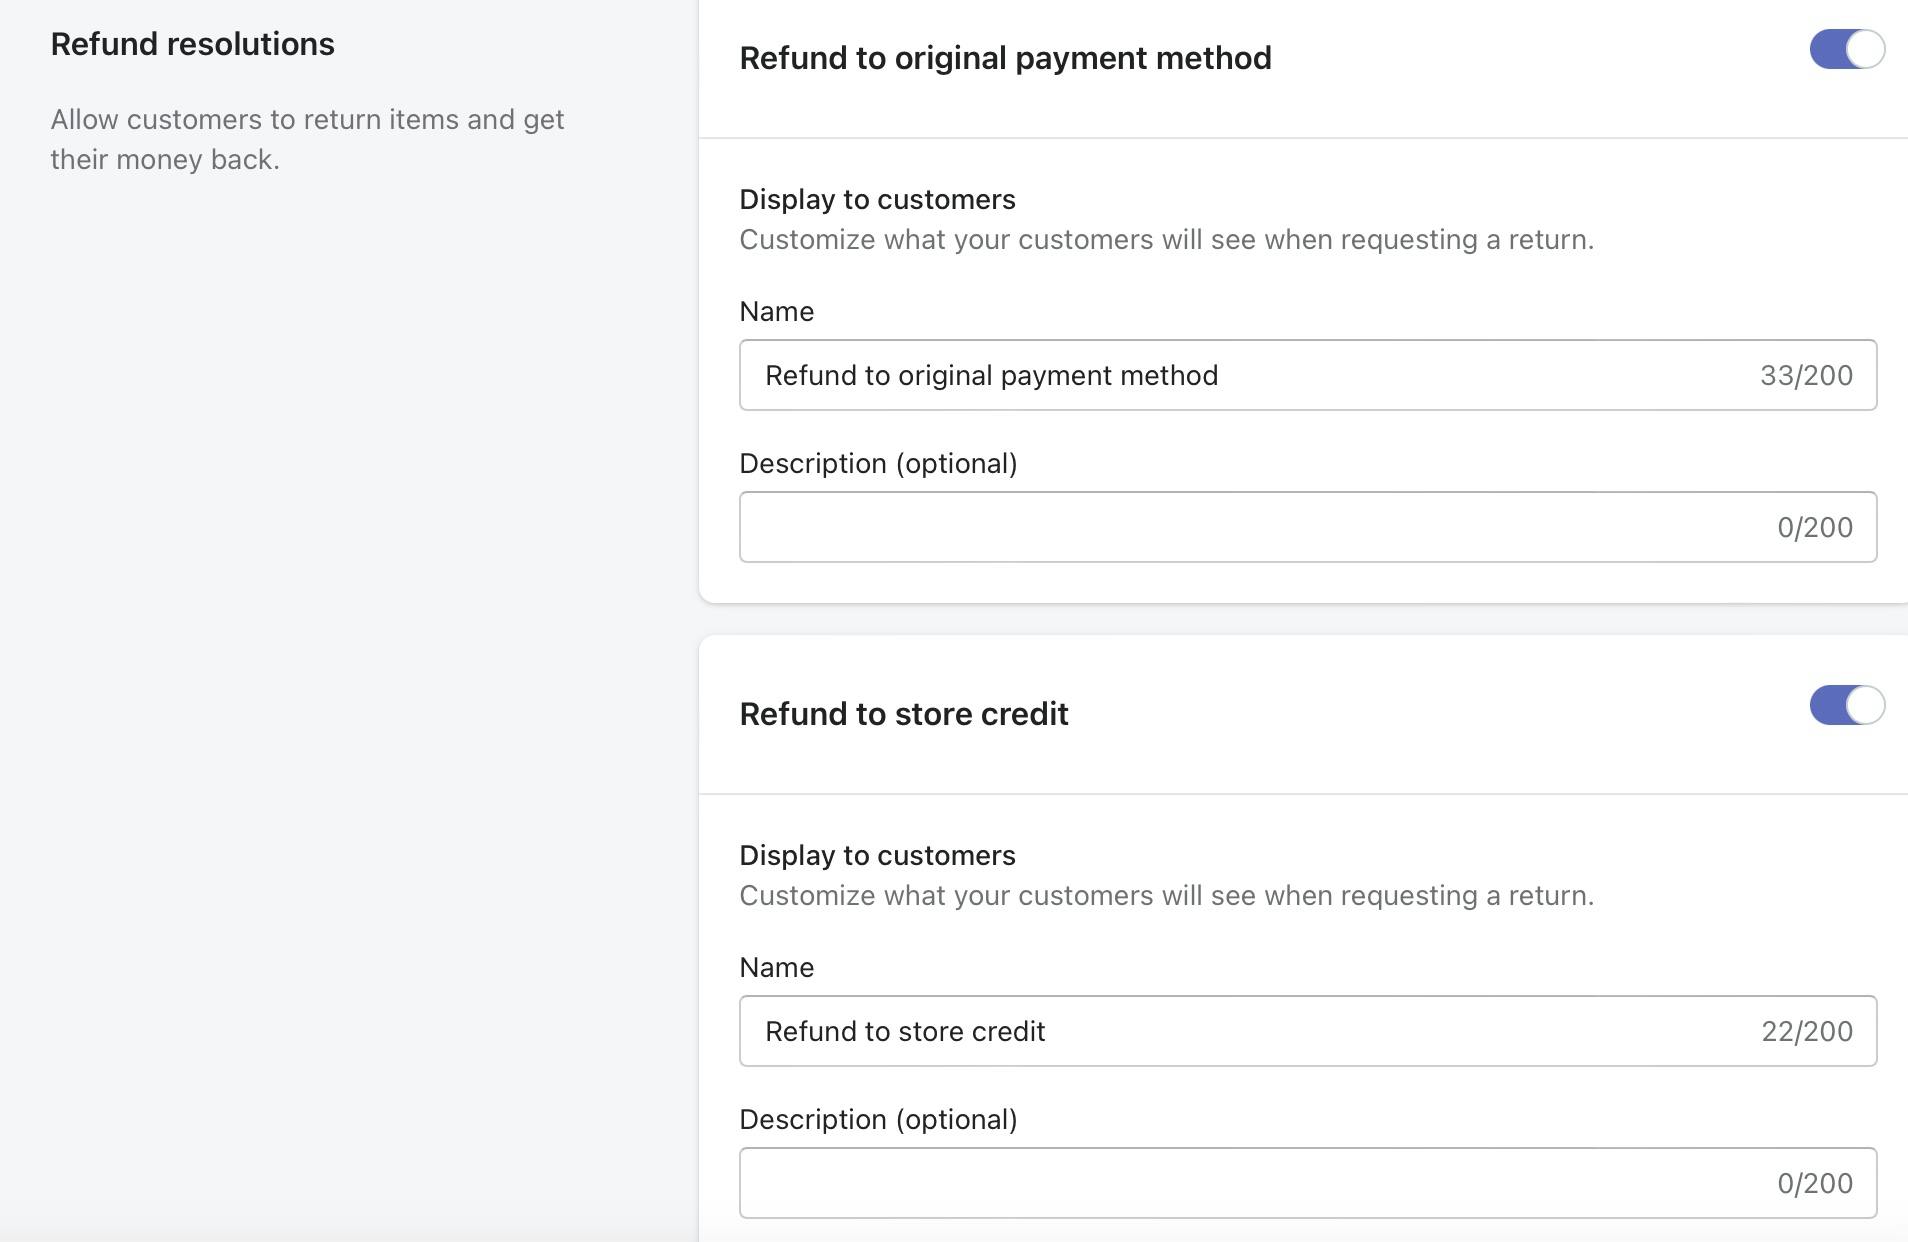Click the "Customize what your customers" hint in the first card
1908x1242 pixels.
[1166, 240]
